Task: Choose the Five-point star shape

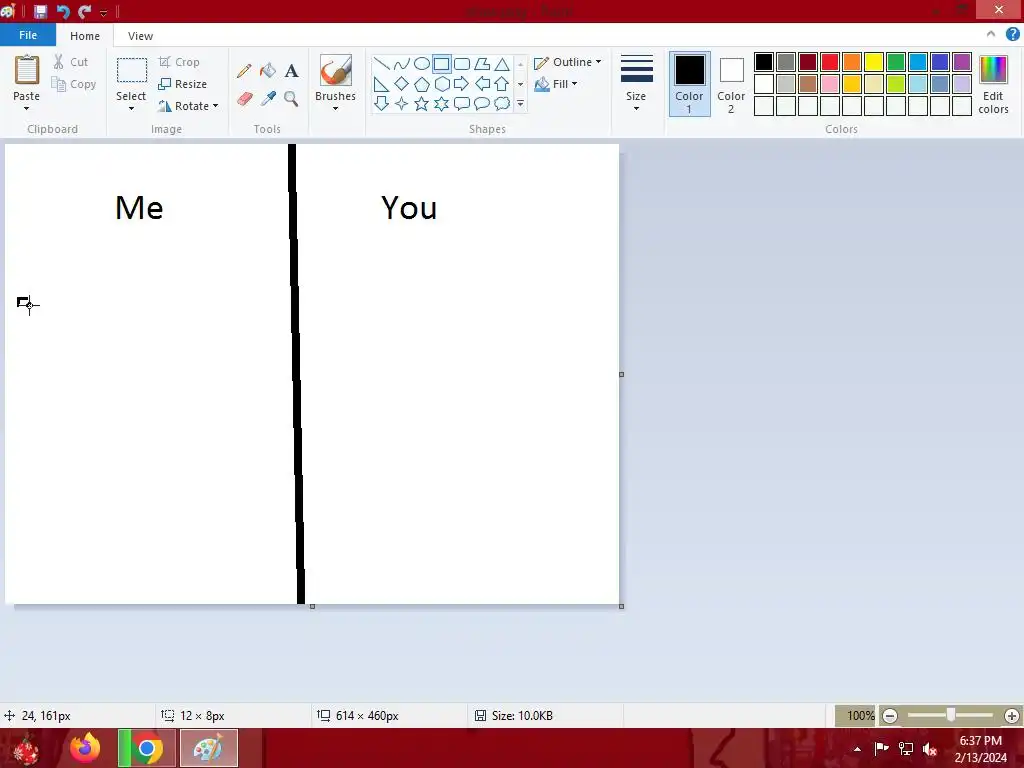Action: pos(422,103)
